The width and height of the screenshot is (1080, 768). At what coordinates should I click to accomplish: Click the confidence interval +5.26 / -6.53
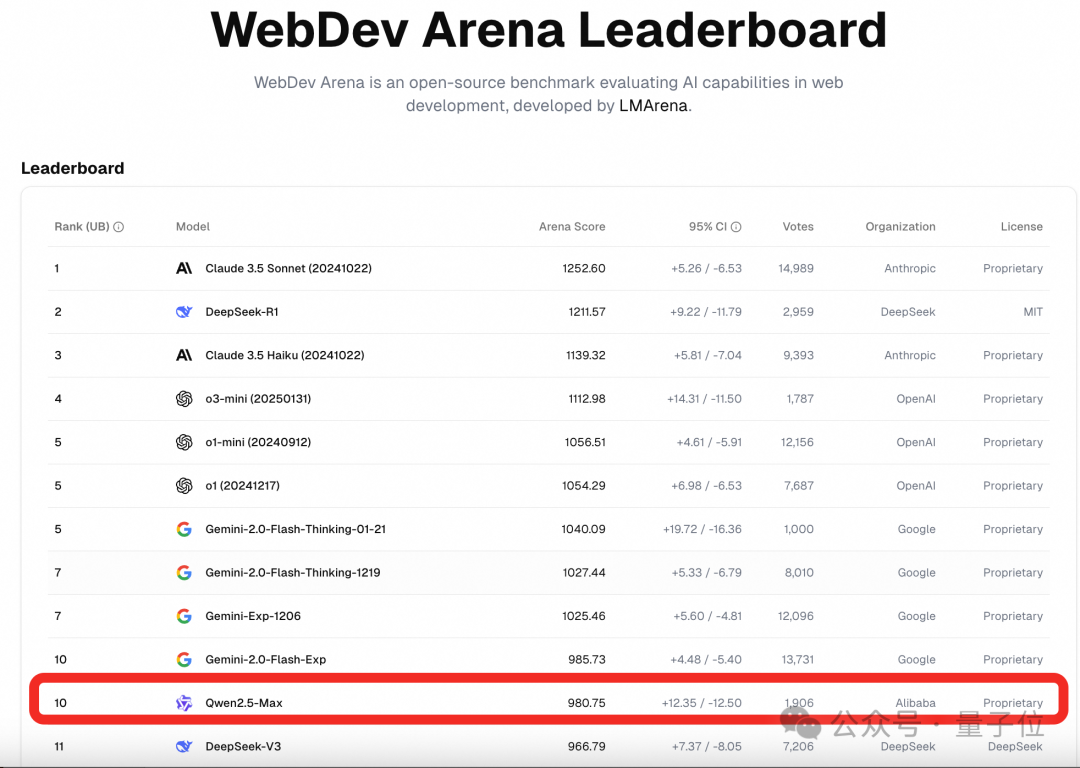pyautogui.click(x=707, y=268)
